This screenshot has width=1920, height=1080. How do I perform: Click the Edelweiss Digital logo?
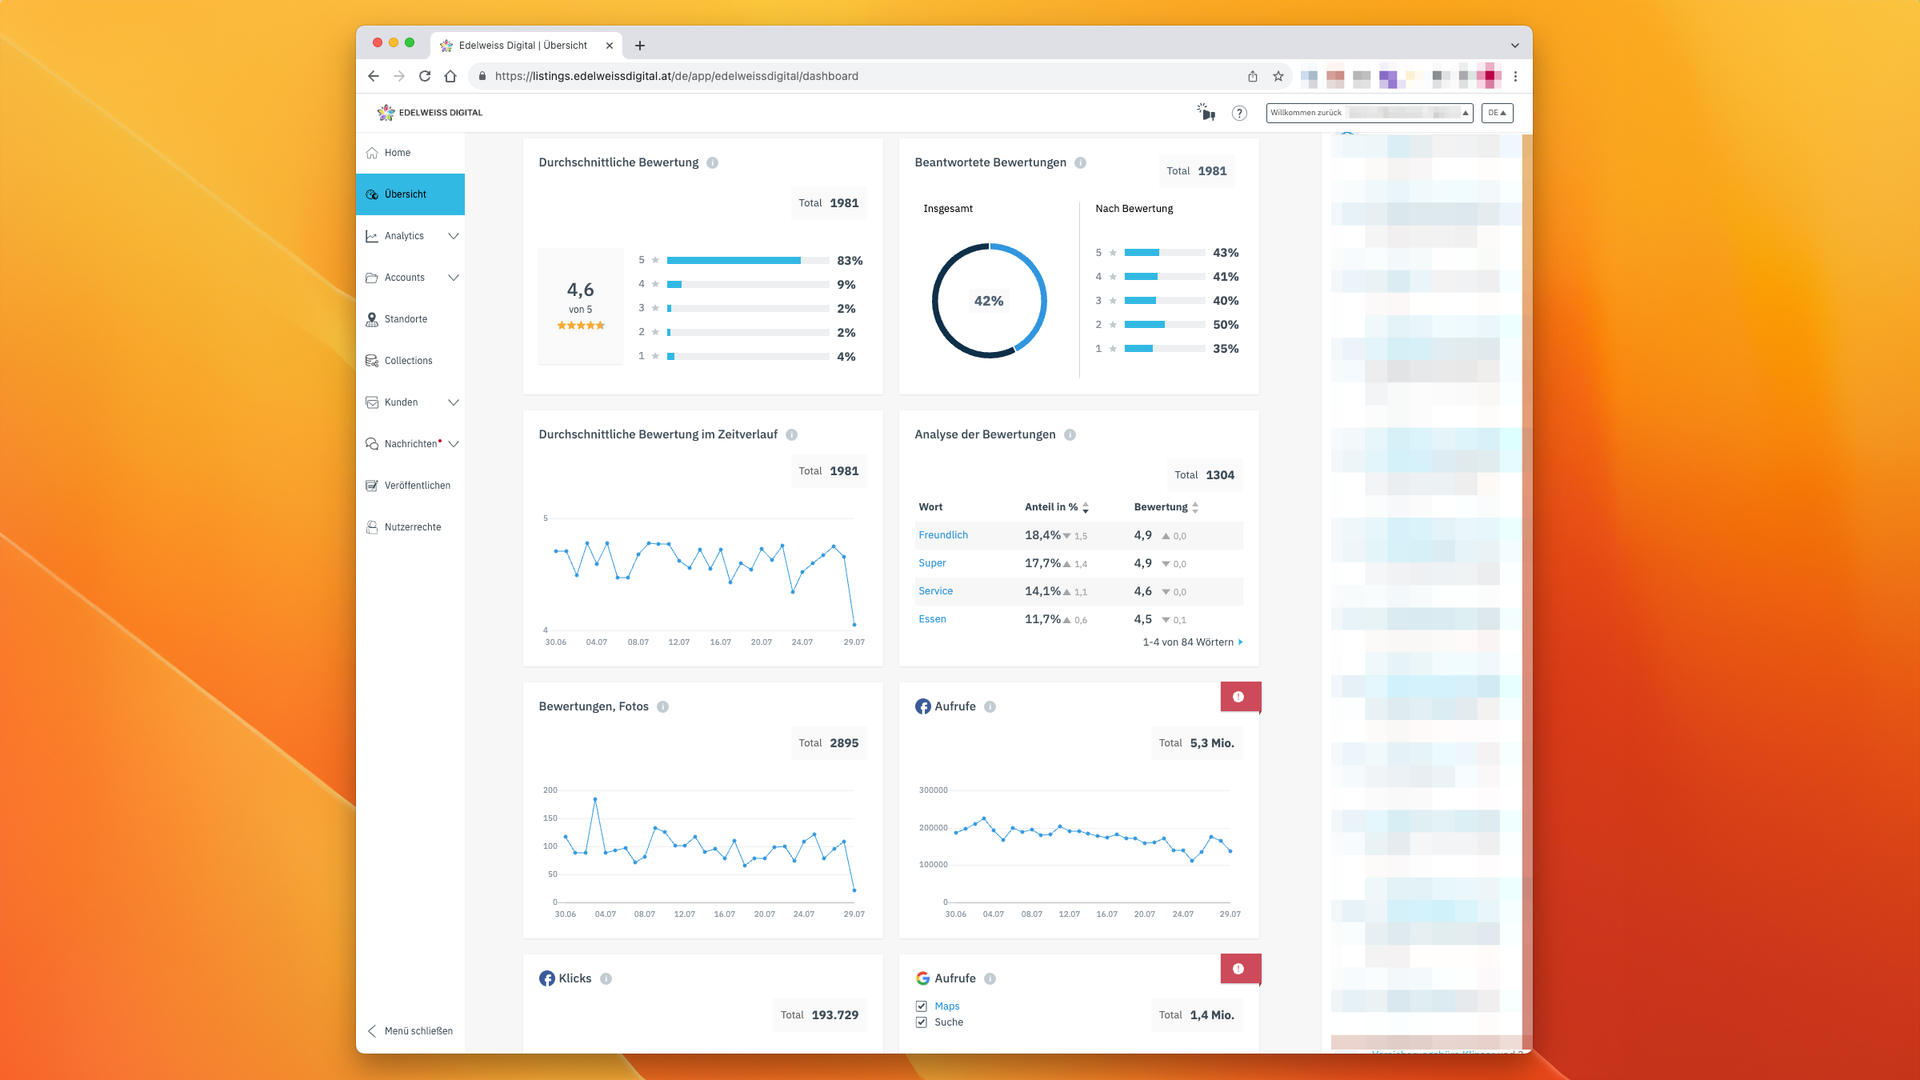[x=430, y=112]
